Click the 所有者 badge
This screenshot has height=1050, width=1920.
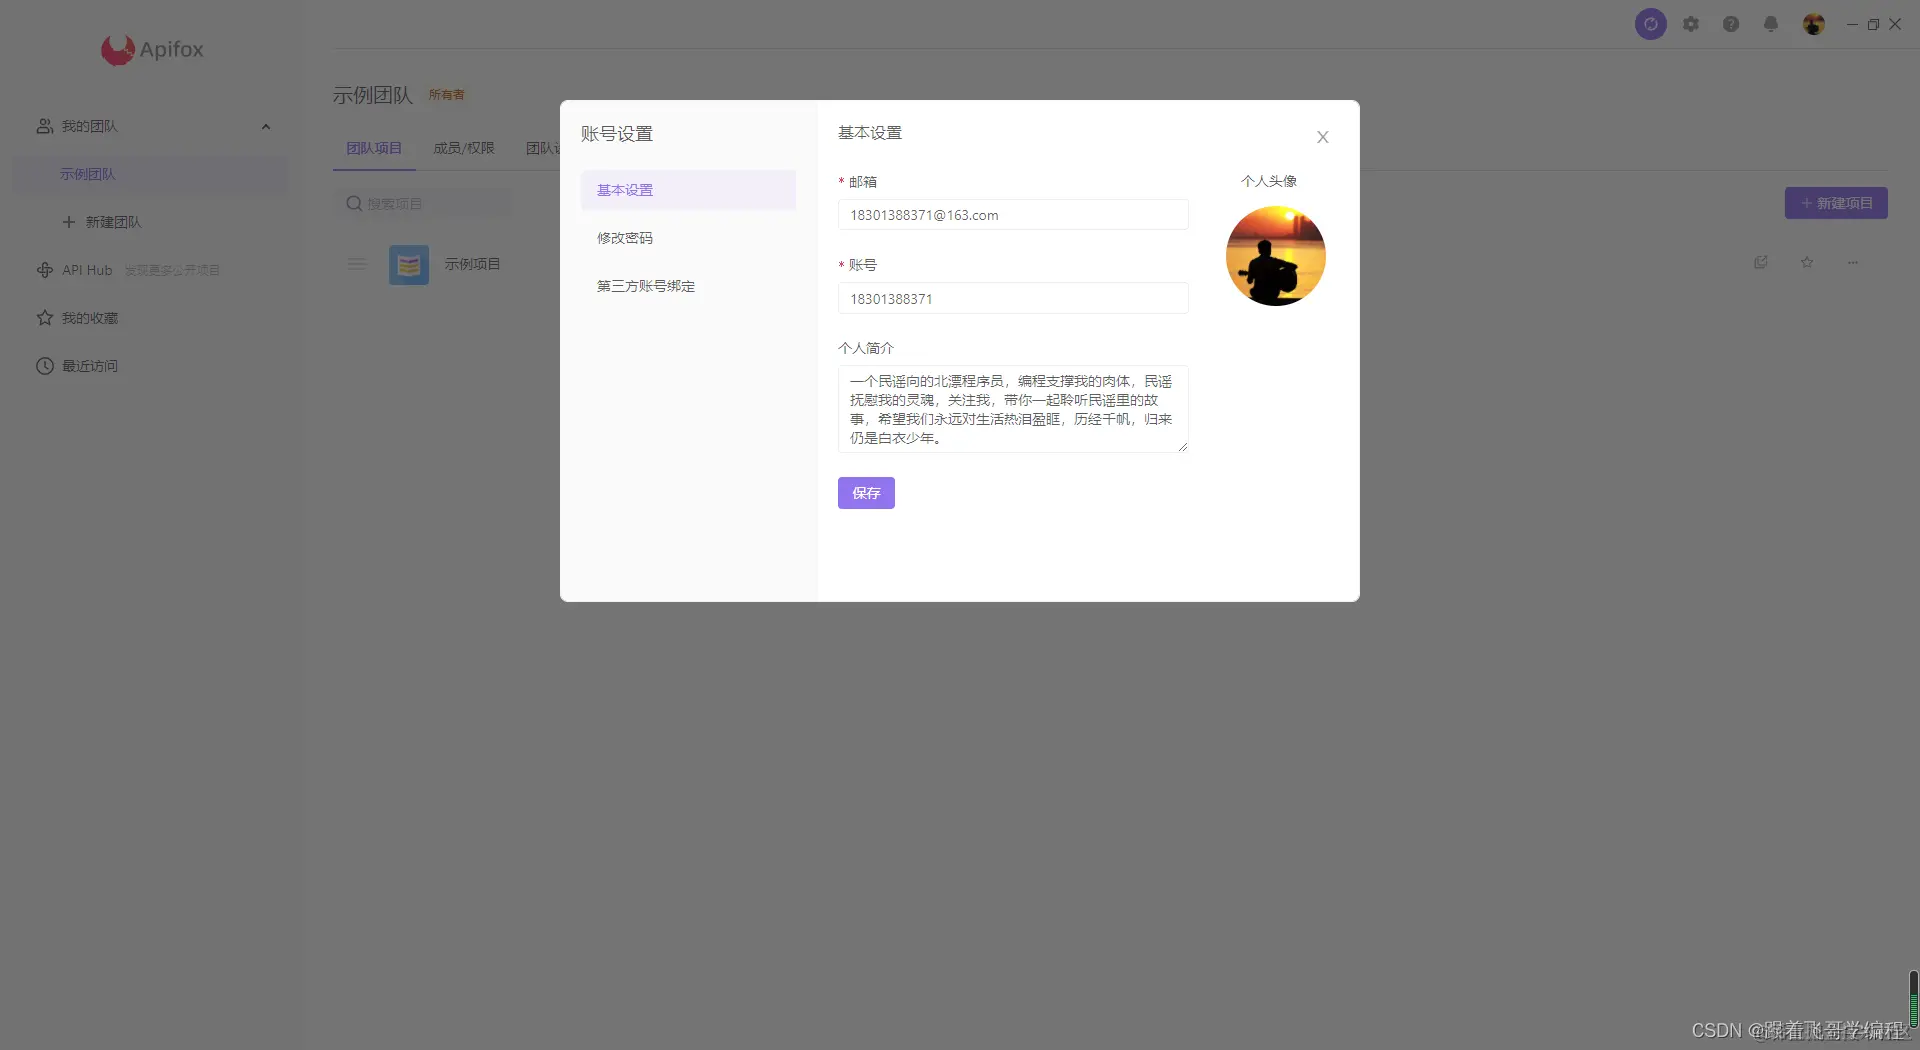coord(447,95)
